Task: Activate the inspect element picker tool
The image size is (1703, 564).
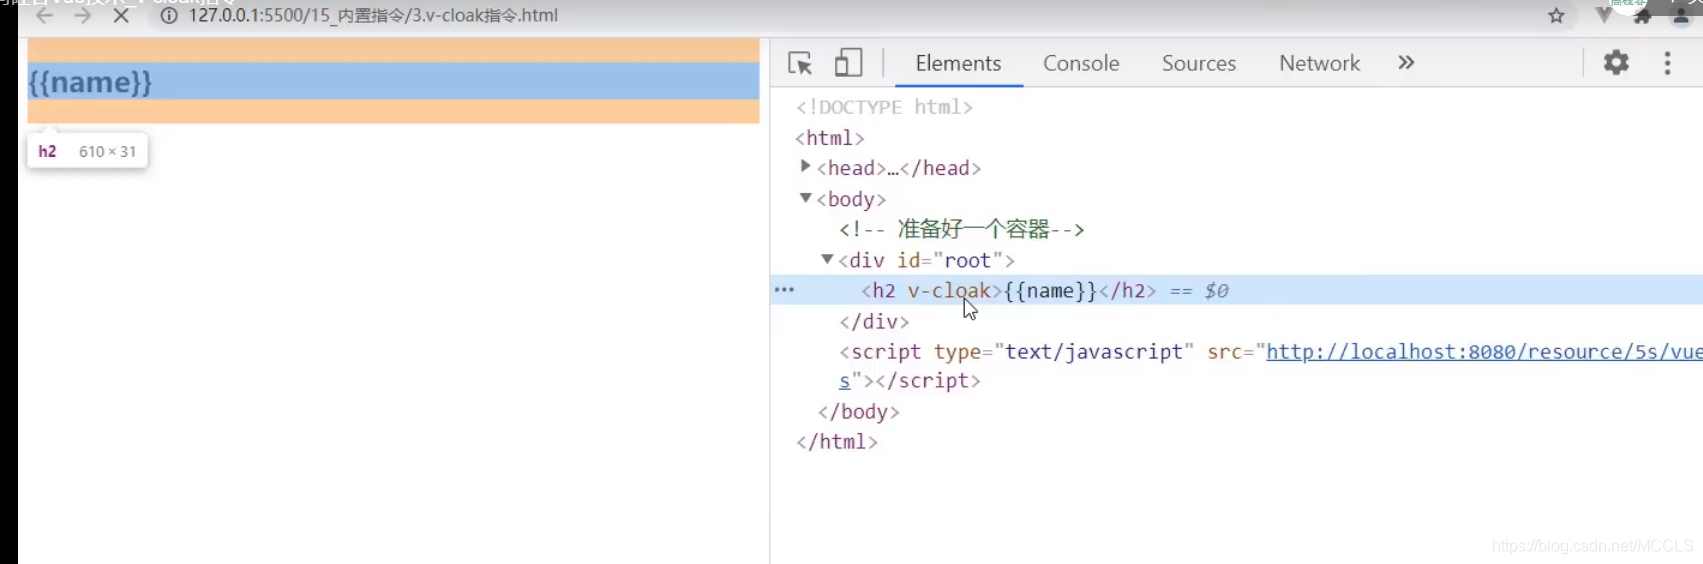Action: click(x=800, y=63)
